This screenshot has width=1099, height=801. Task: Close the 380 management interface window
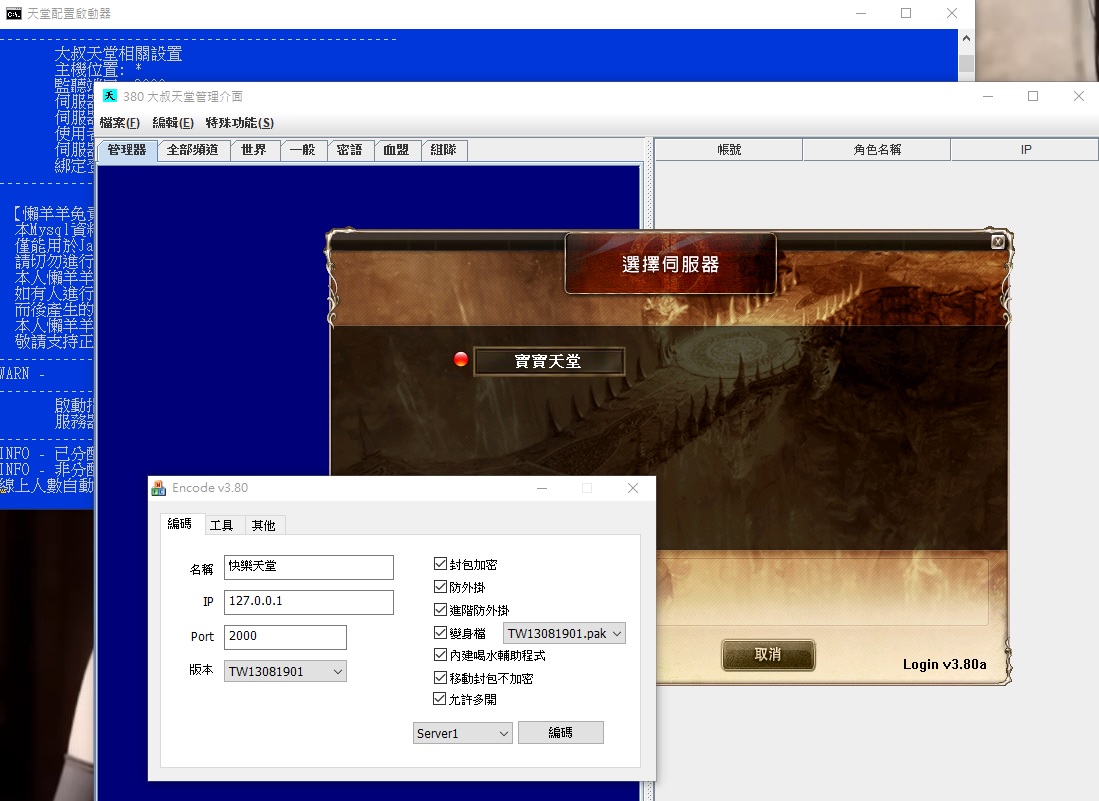click(x=1079, y=96)
